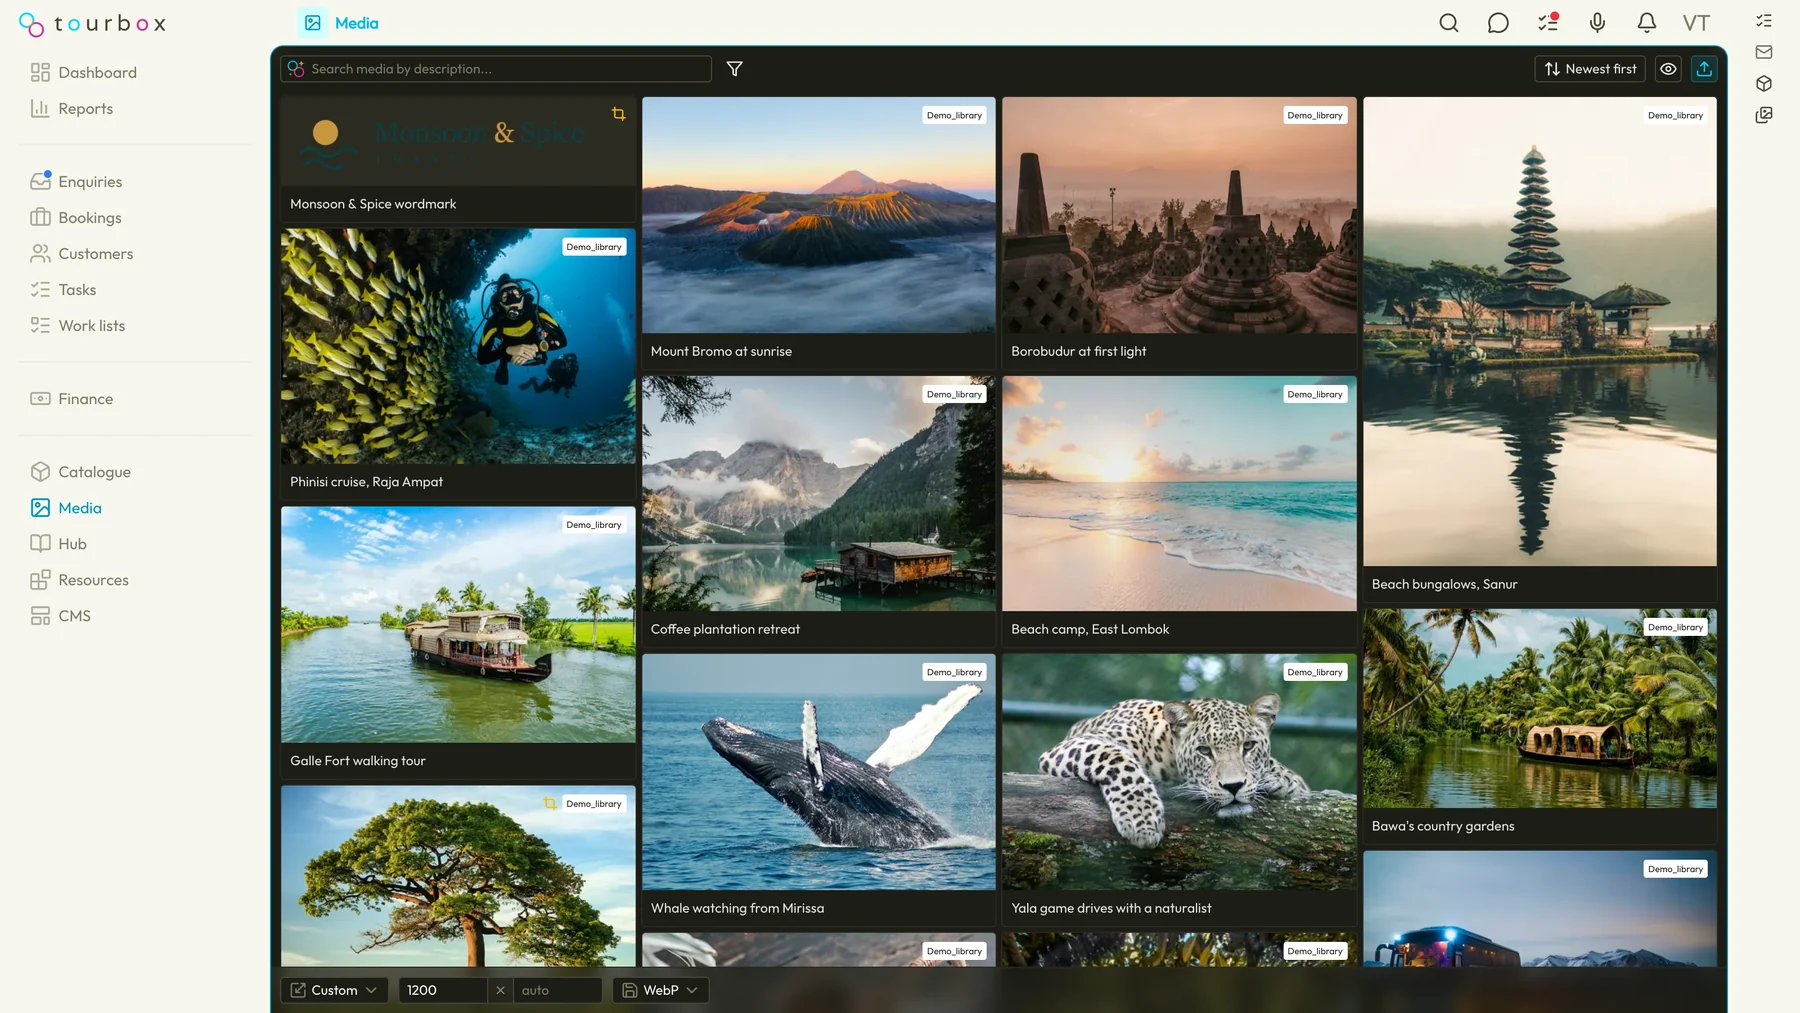Image resolution: width=1800 pixels, height=1013 pixels.
Task: Open the global search icon
Action: click(x=1448, y=23)
